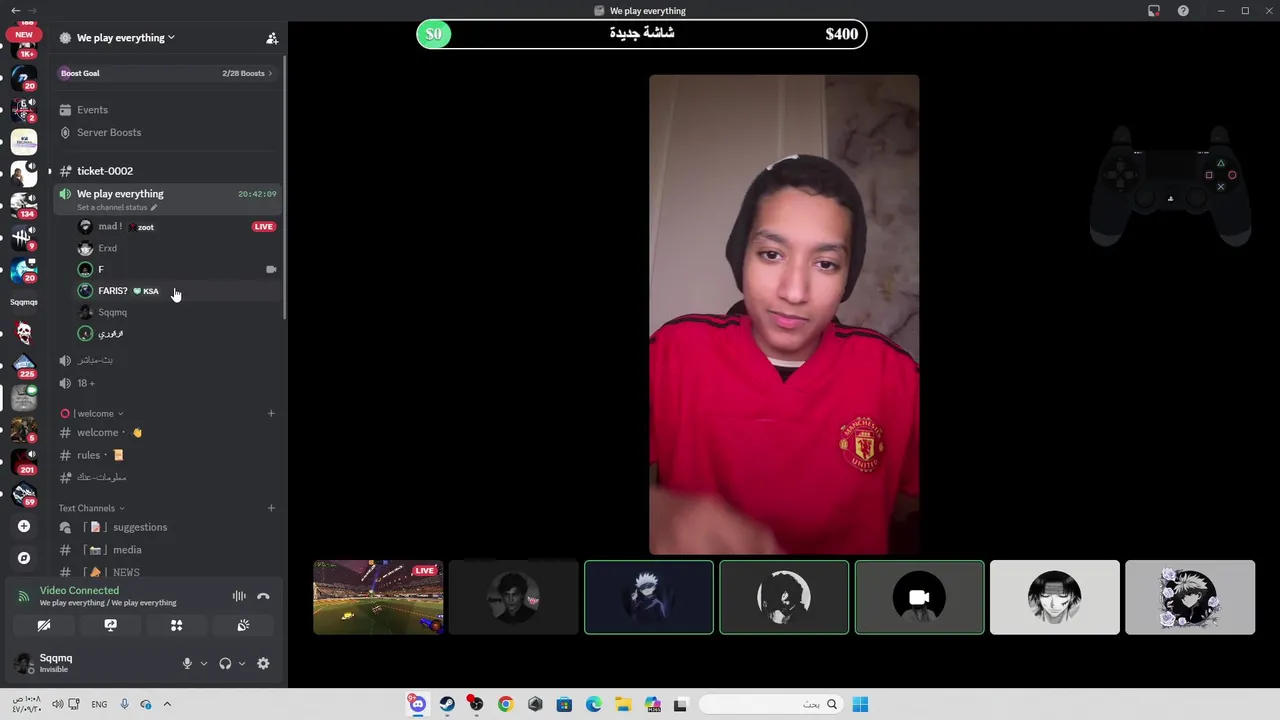This screenshot has width=1280, height=720.
Task: Open the skull icon server
Action: pos(24,333)
